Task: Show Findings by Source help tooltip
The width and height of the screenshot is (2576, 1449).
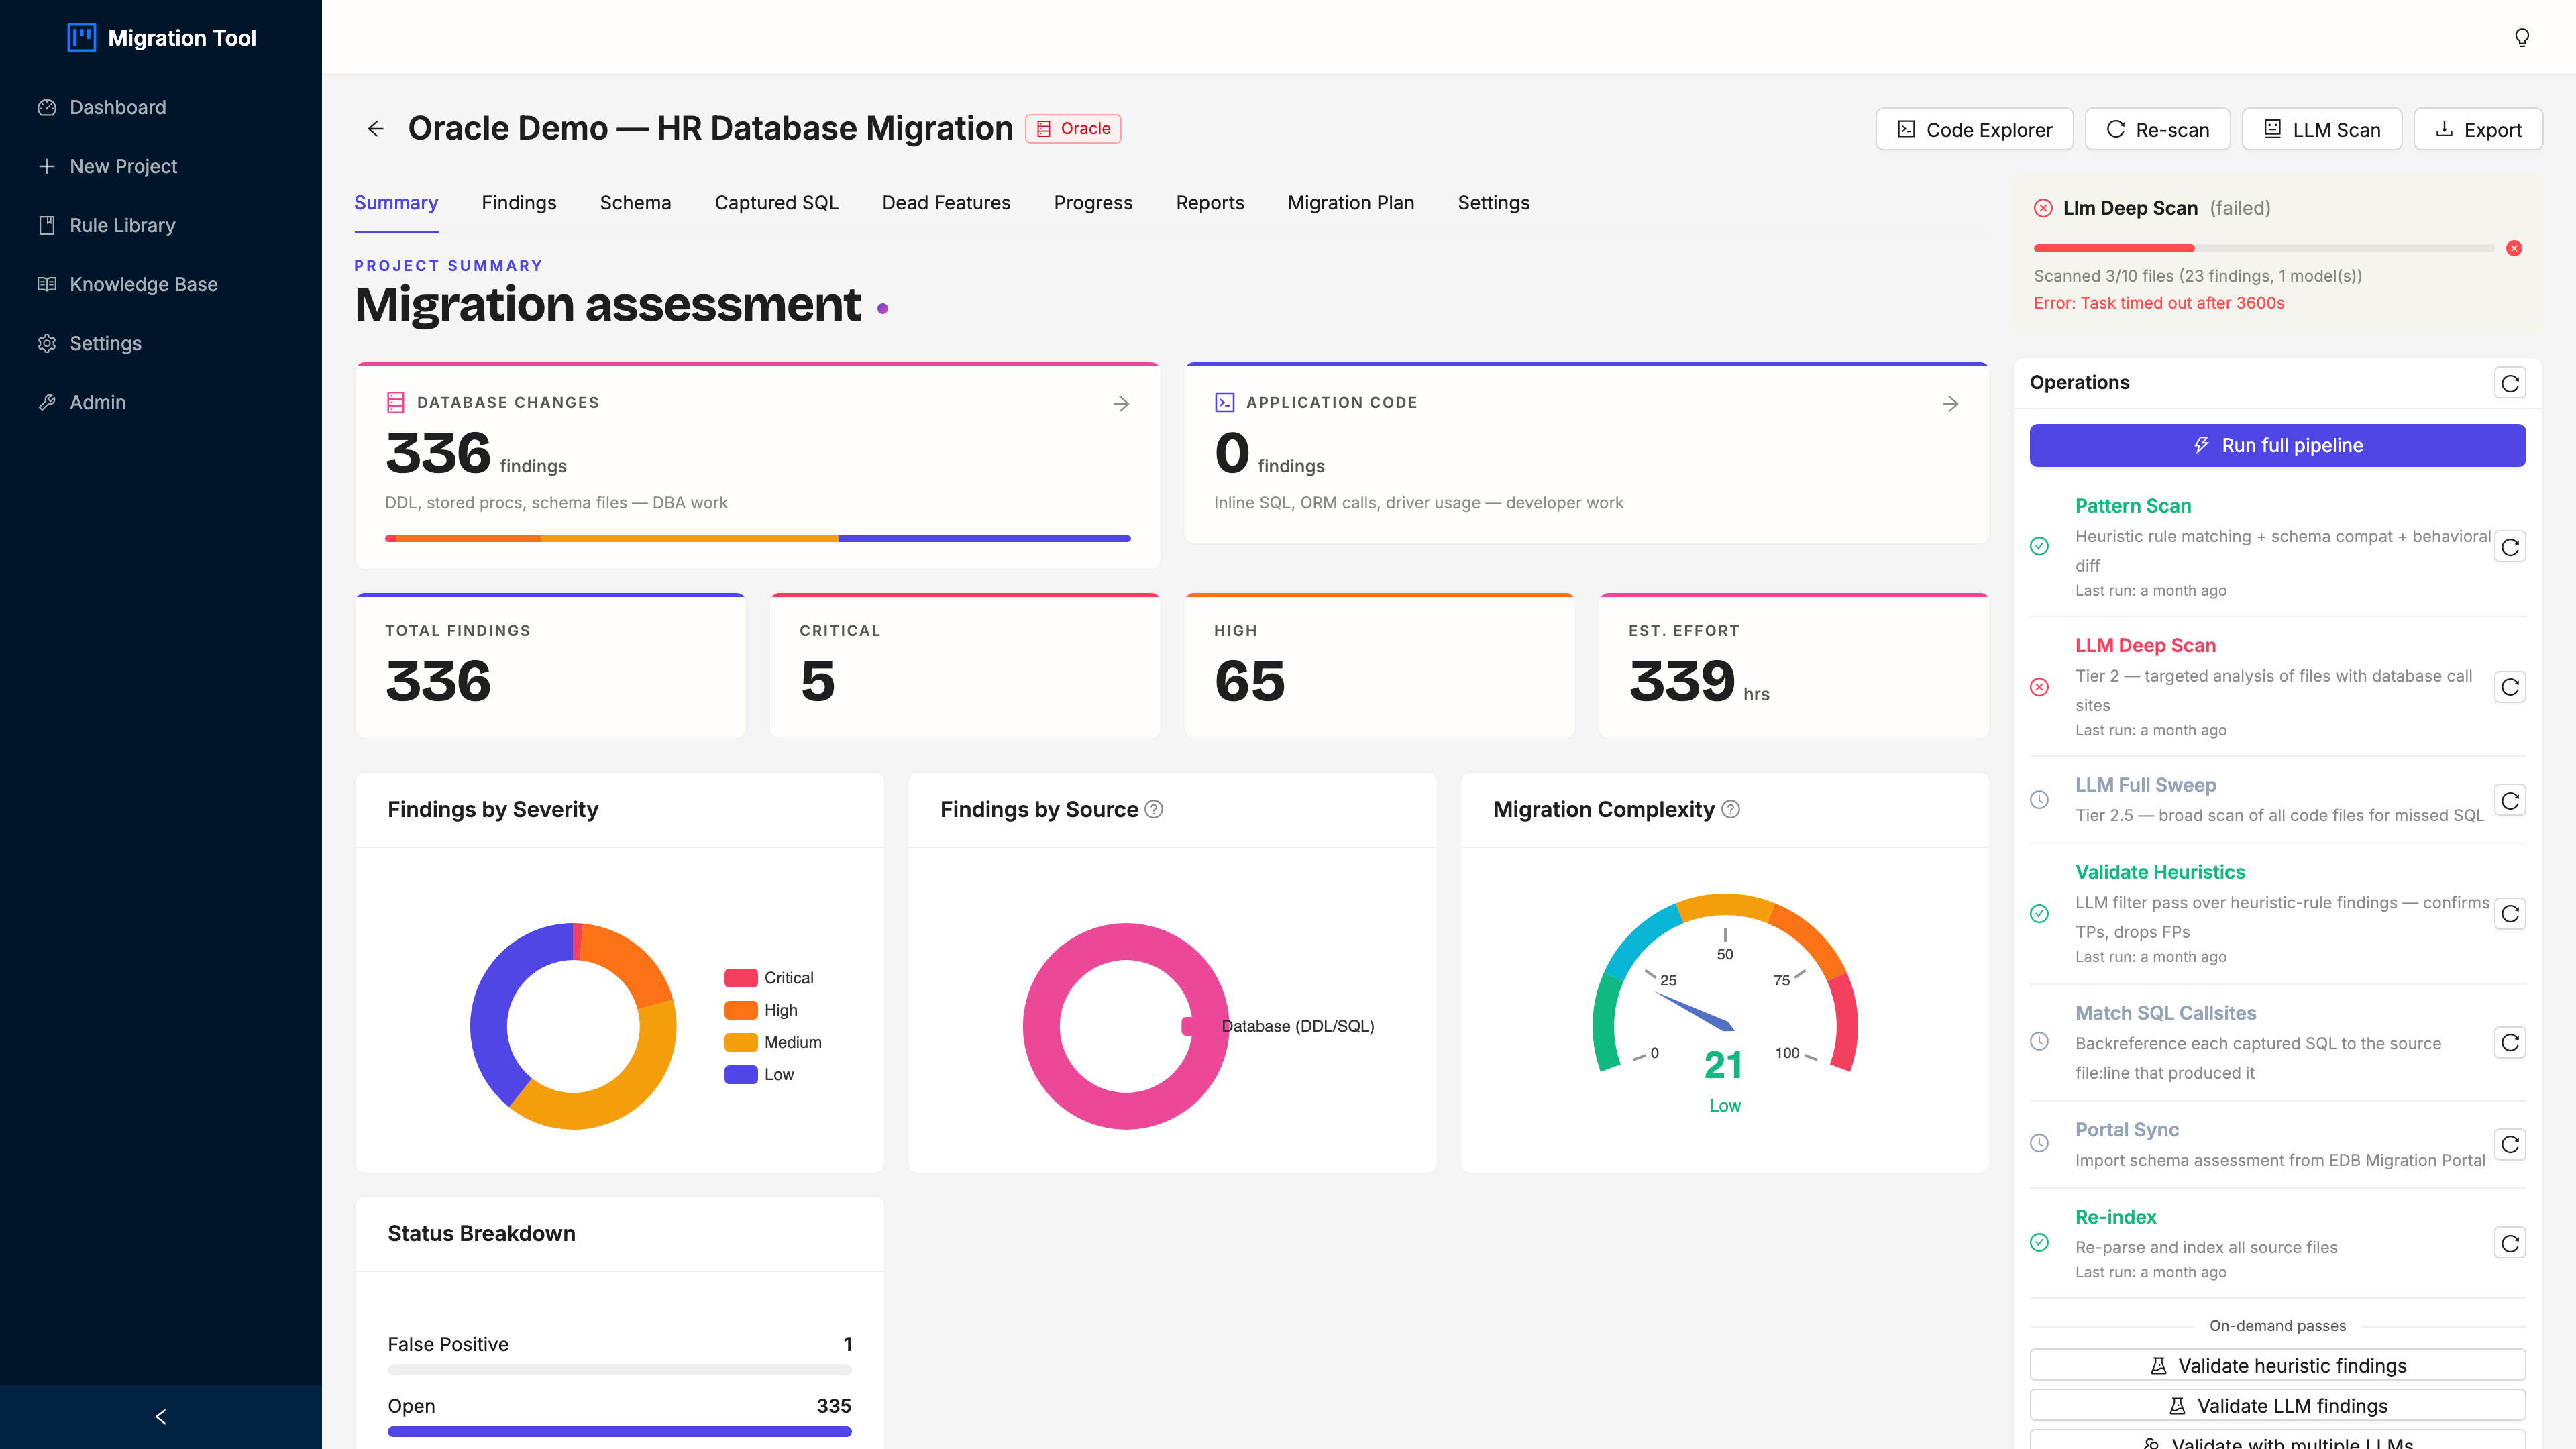Action: point(1153,809)
